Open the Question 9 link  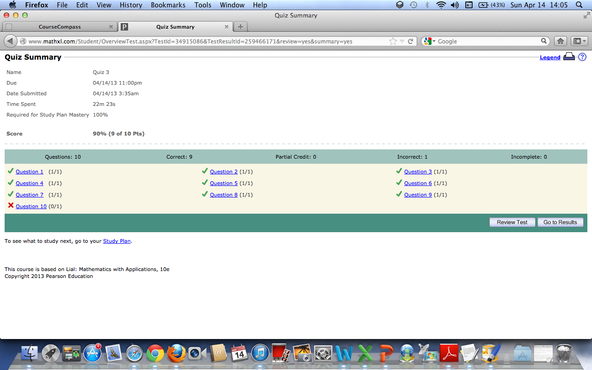[418, 195]
